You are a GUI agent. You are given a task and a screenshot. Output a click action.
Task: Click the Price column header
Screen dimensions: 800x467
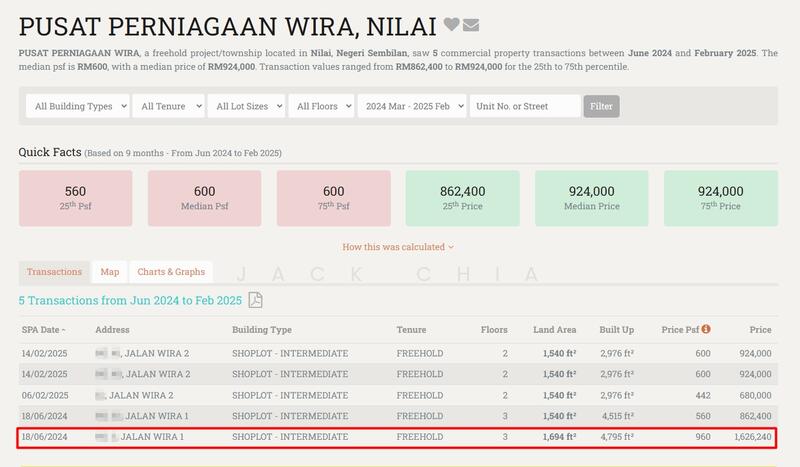coord(760,329)
